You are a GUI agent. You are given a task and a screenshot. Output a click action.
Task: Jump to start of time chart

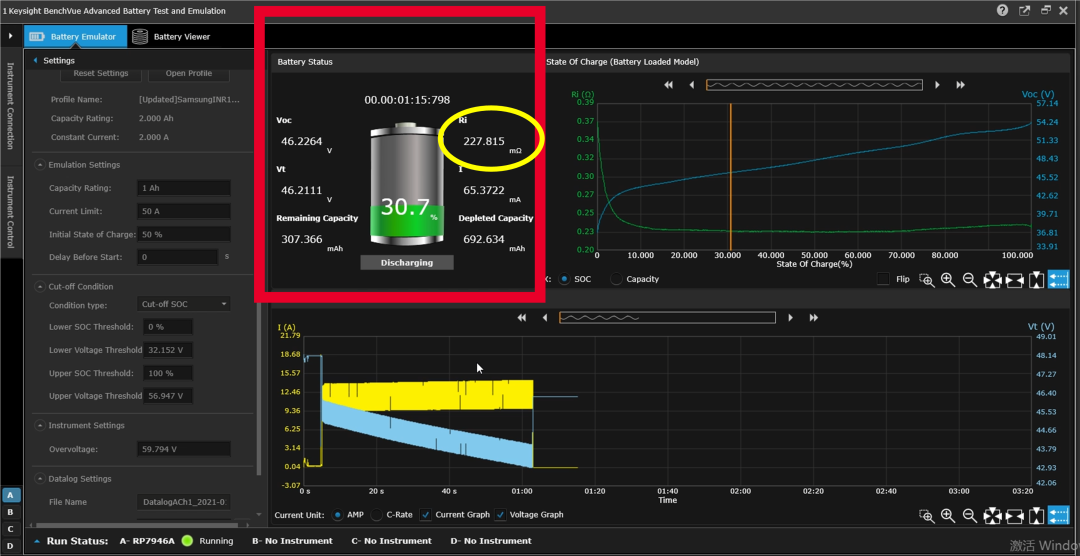(521, 318)
